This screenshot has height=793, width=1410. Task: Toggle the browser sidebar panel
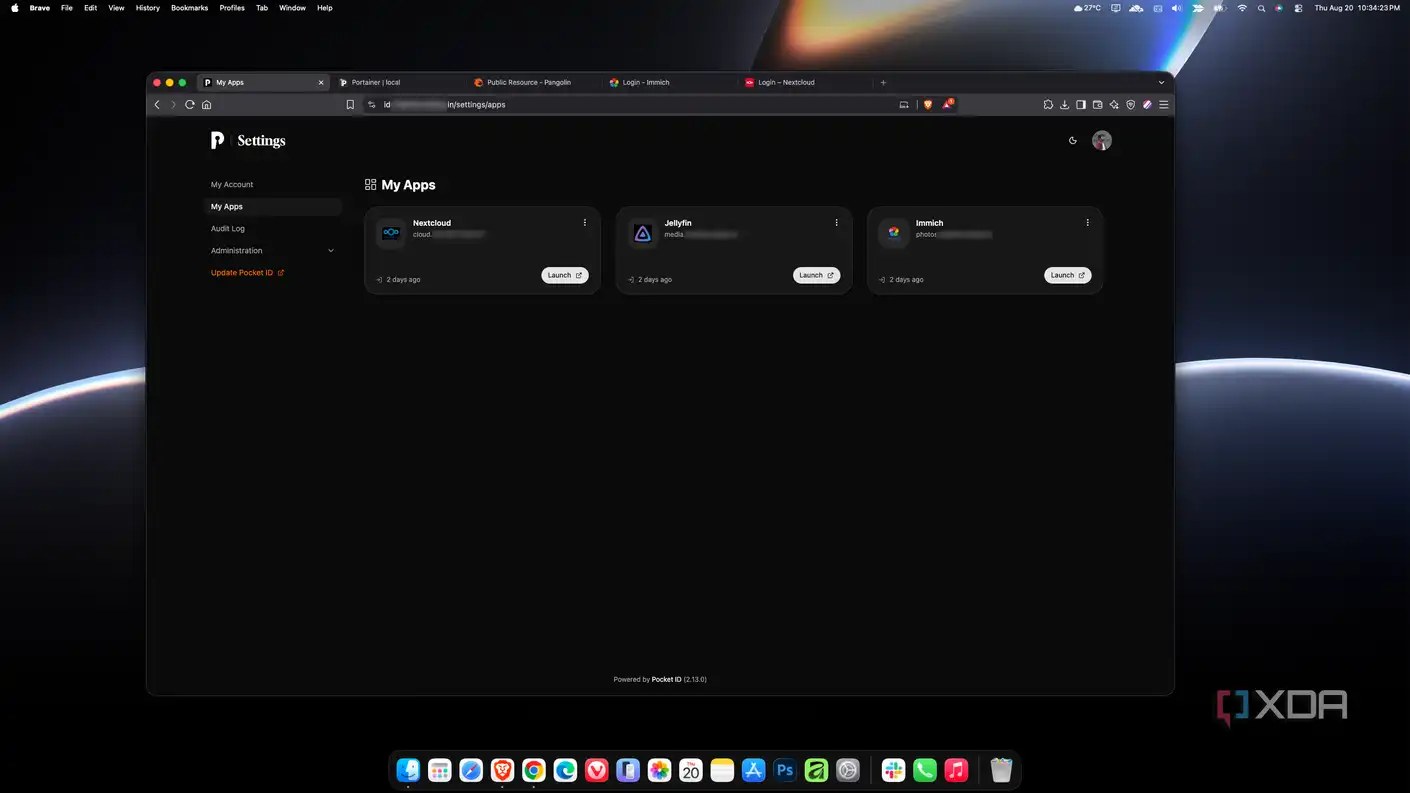(1081, 105)
